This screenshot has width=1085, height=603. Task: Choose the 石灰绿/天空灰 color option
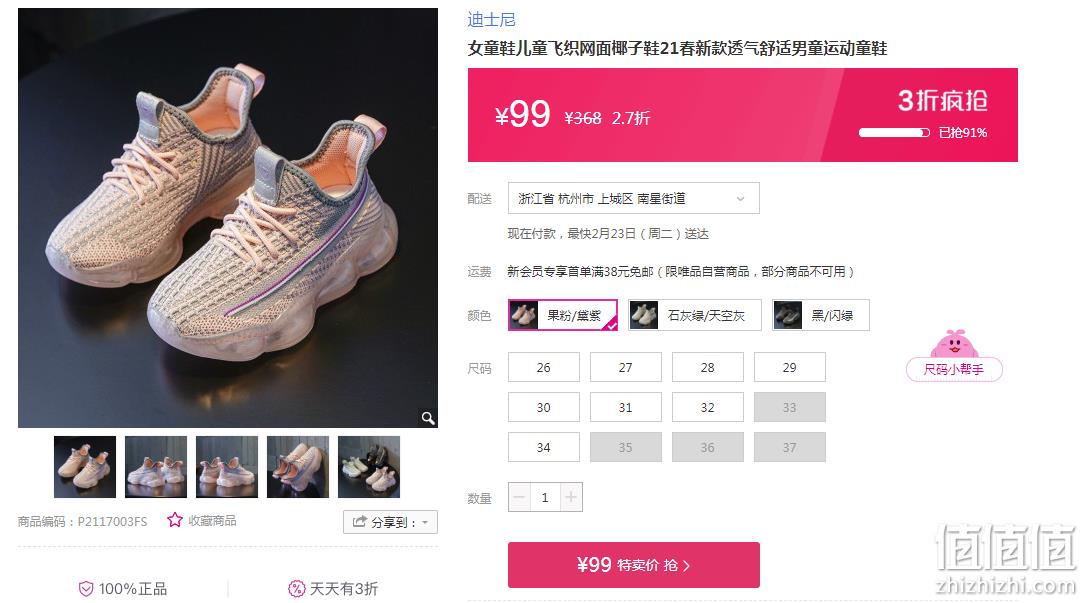tap(695, 315)
